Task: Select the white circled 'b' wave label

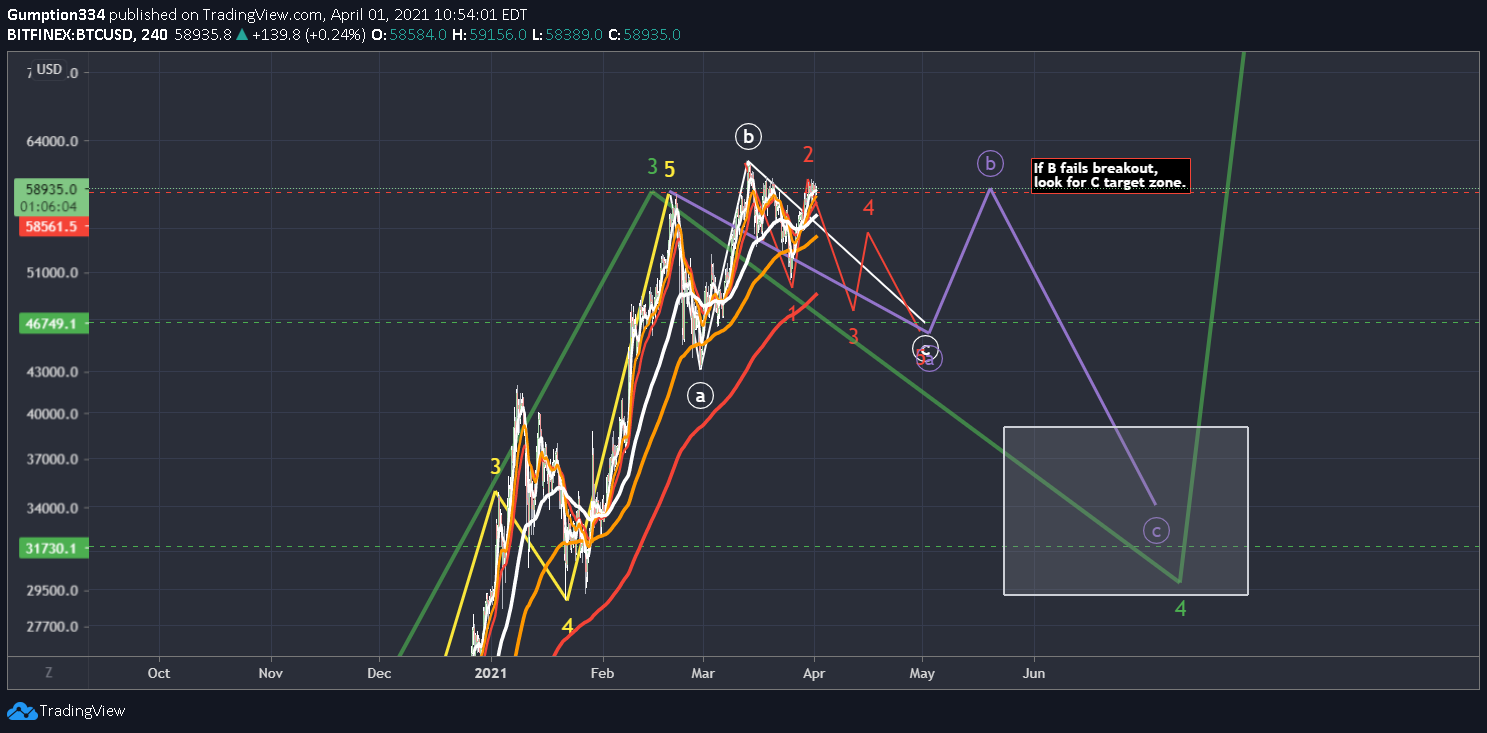Action: coord(748,136)
